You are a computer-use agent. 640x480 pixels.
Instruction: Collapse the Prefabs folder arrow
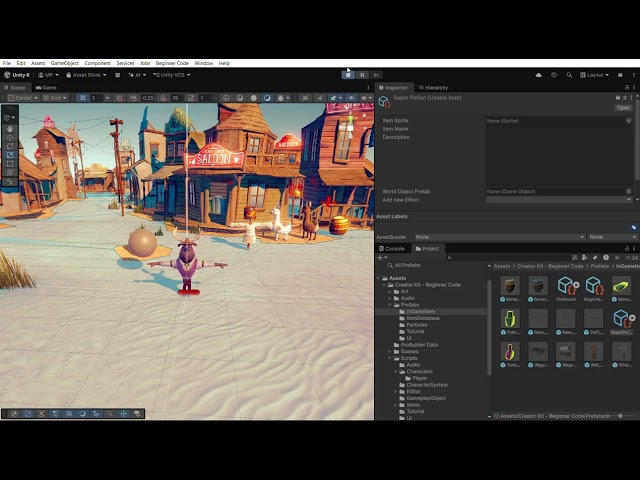coord(390,305)
